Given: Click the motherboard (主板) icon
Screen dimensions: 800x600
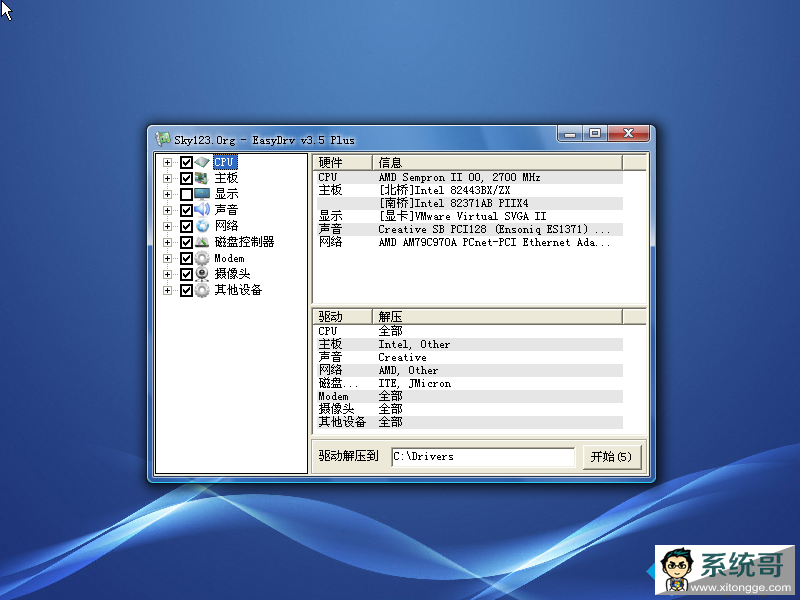Looking at the screenshot, I should click(x=202, y=178).
